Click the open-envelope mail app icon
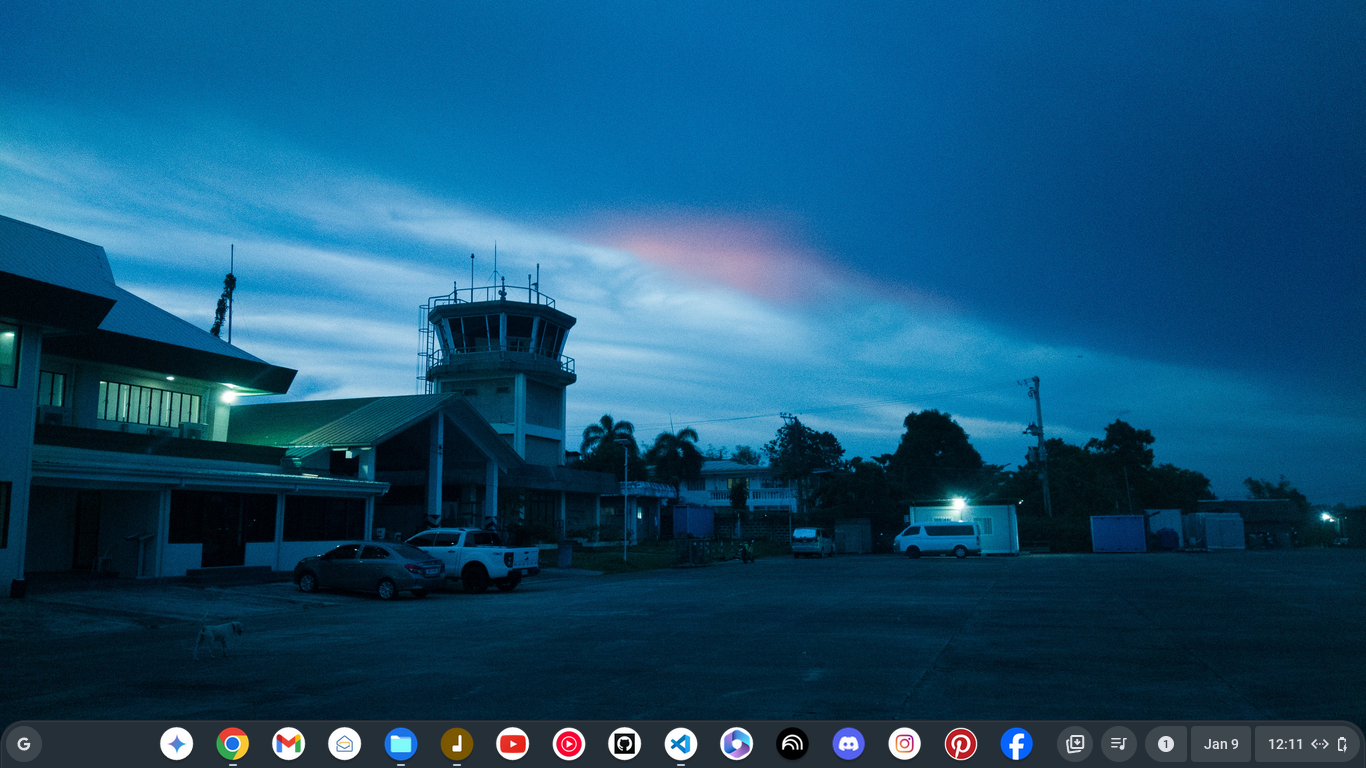This screenshot has height=768, width=1366. tap(345, 744)
